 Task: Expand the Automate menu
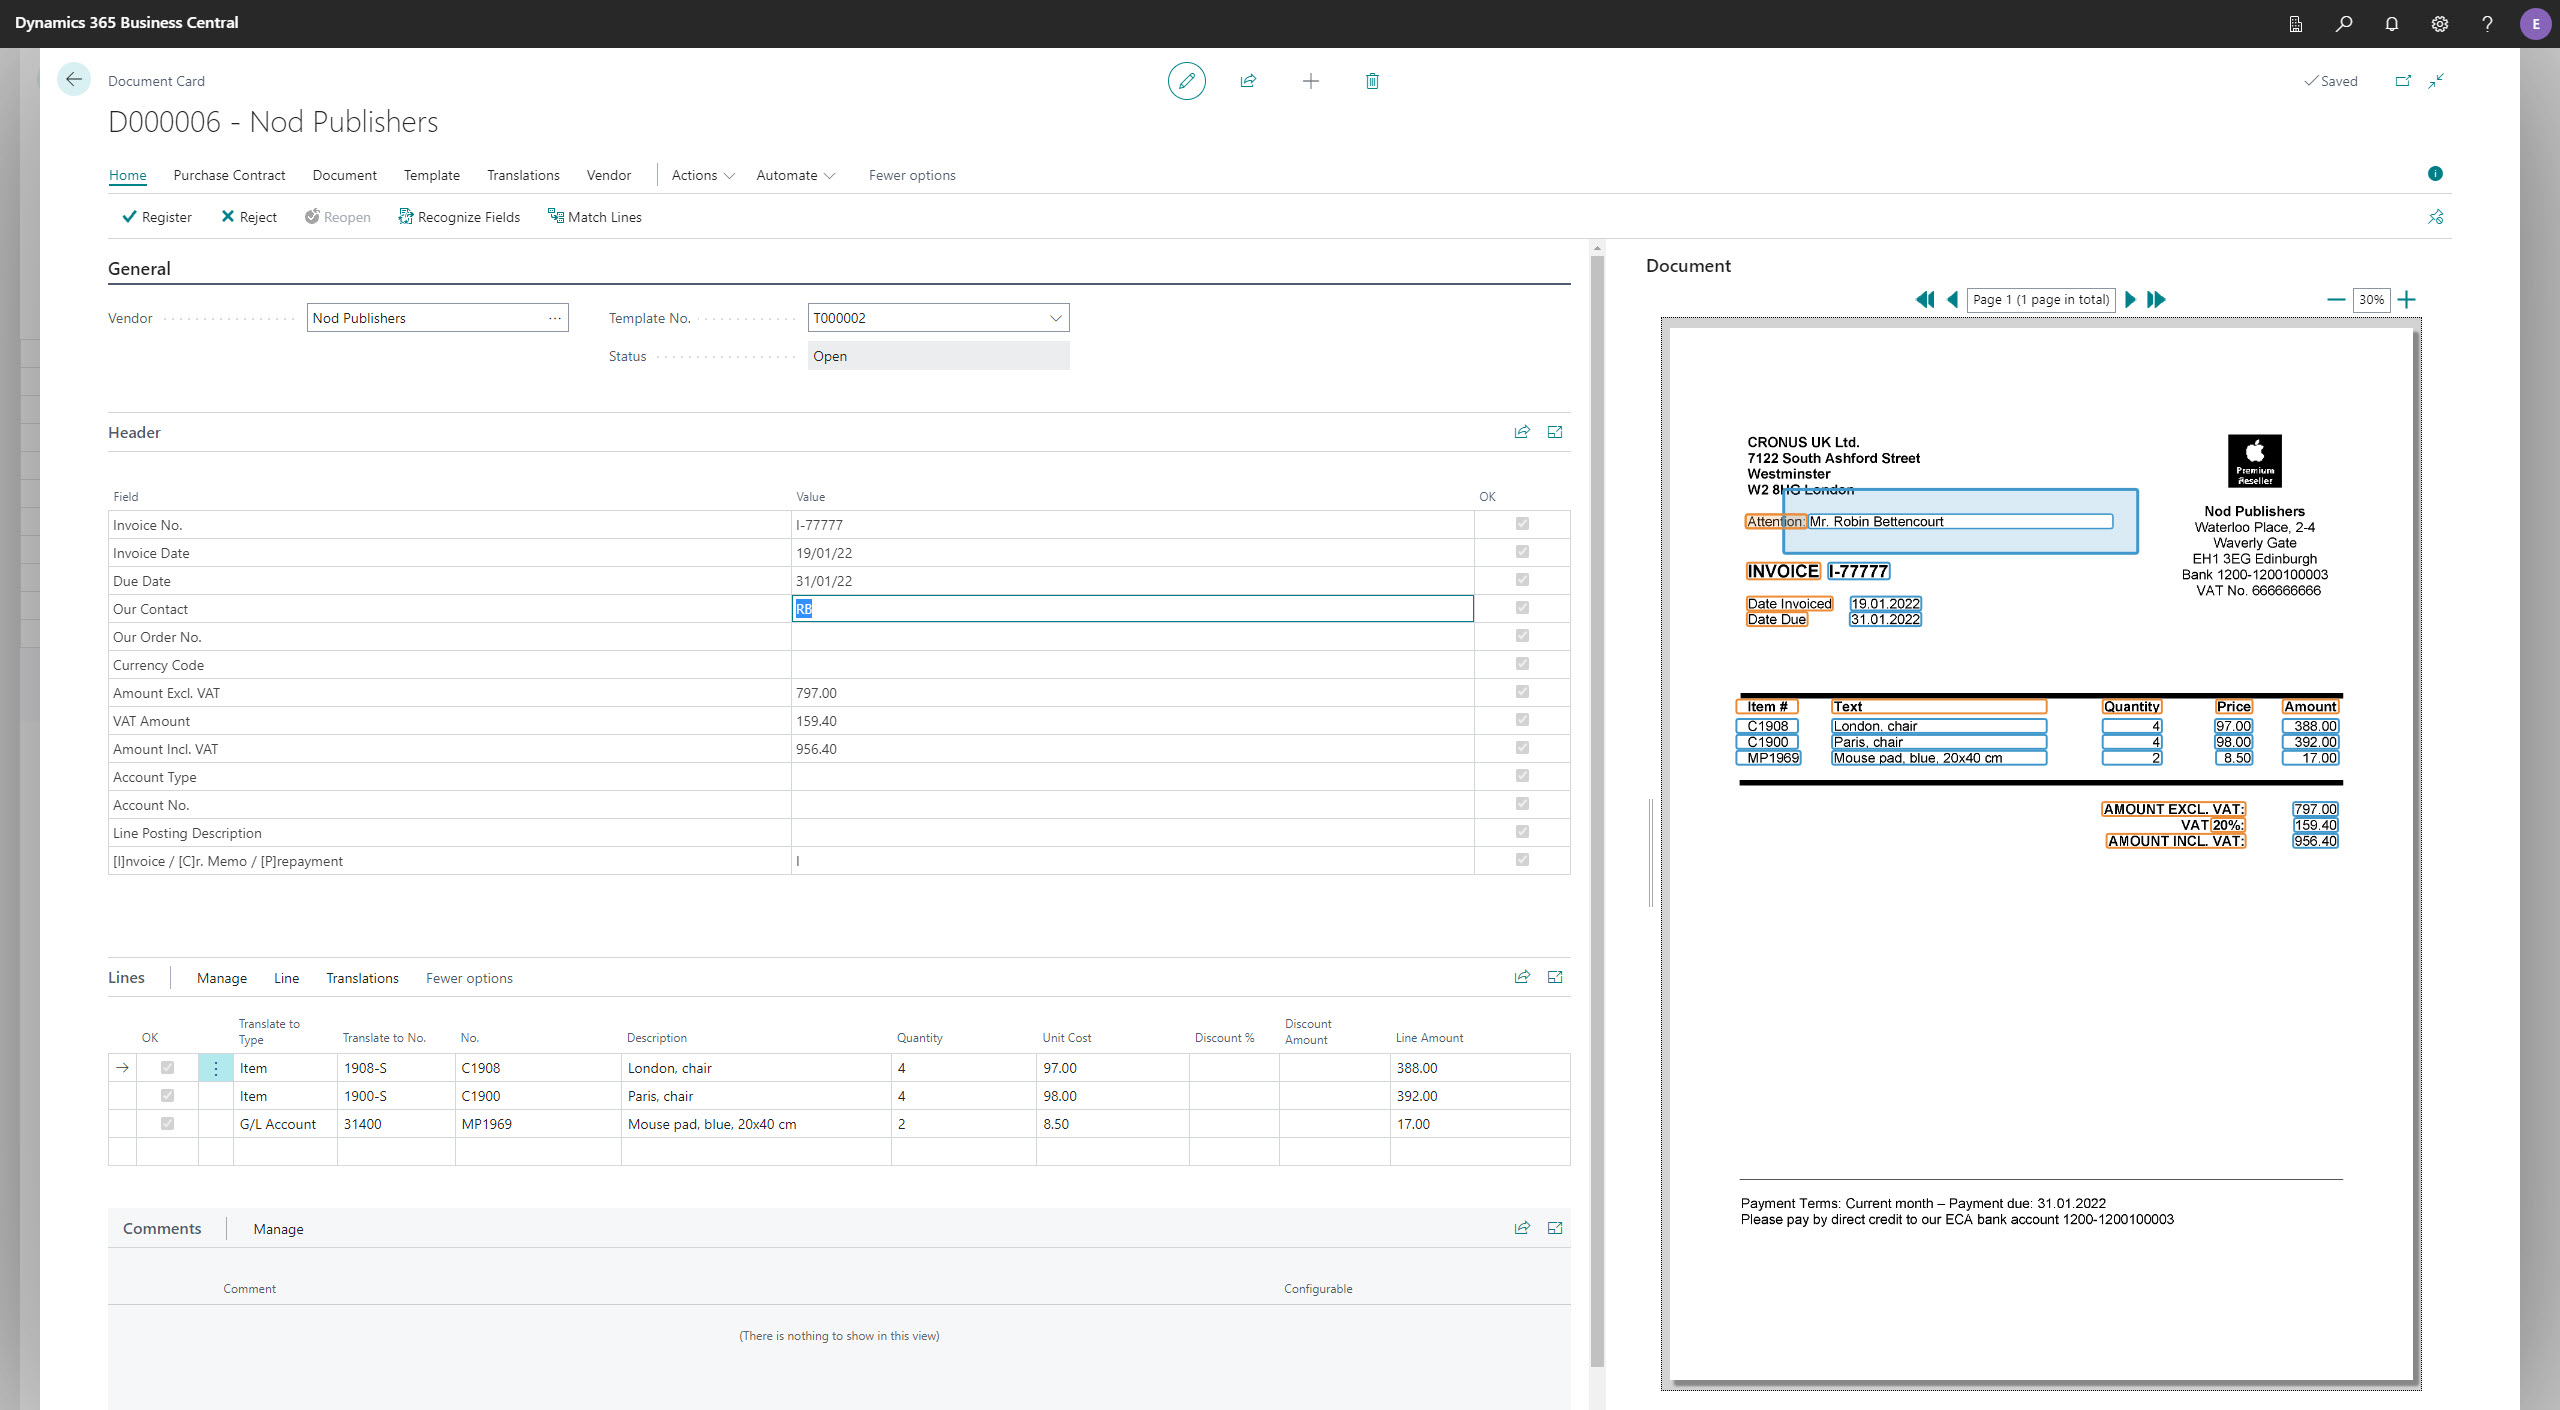click(795, 175)
